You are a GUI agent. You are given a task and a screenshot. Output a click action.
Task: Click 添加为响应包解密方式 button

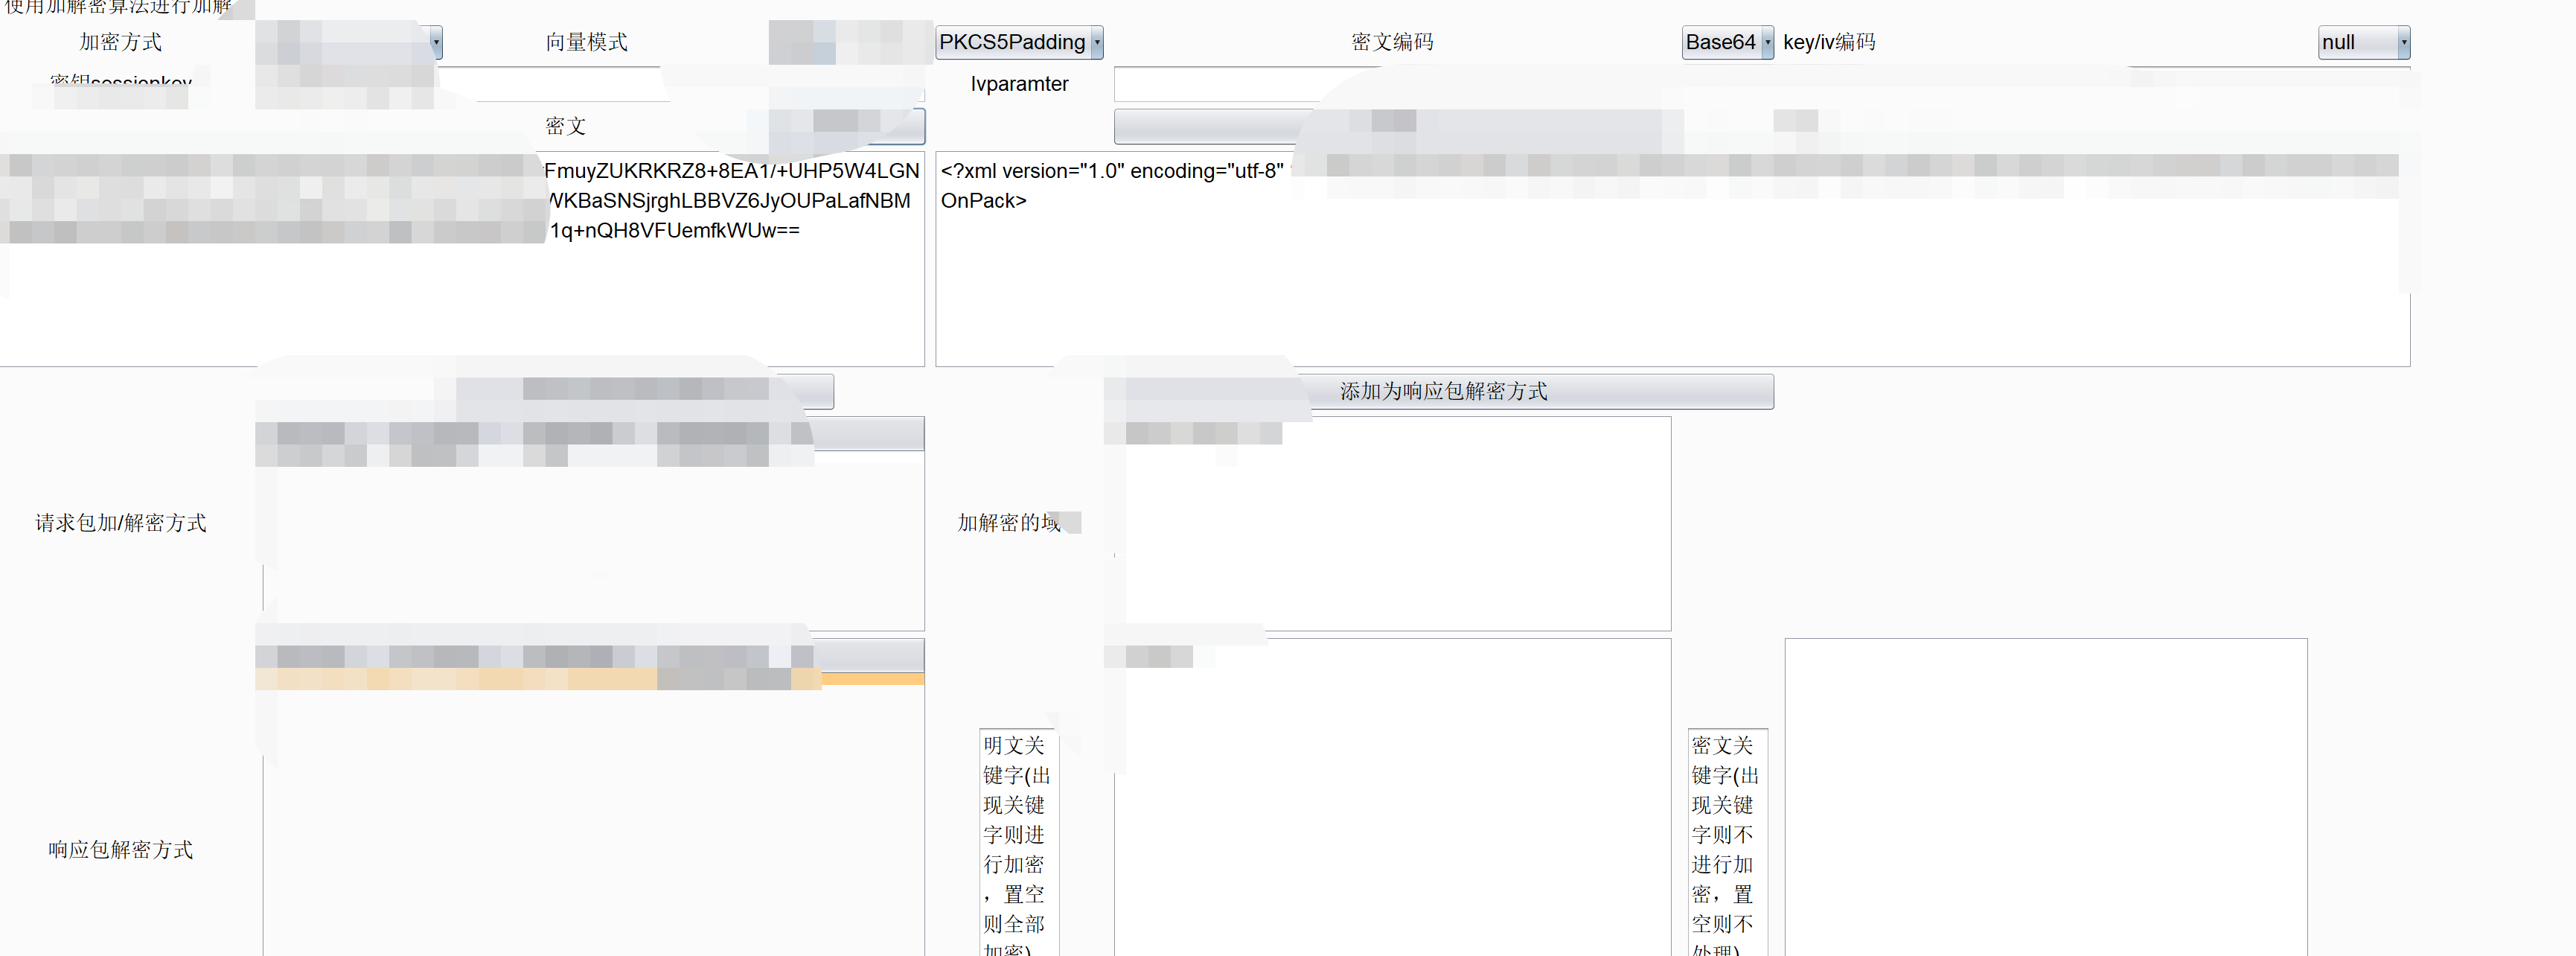(x=1443, y=391)
